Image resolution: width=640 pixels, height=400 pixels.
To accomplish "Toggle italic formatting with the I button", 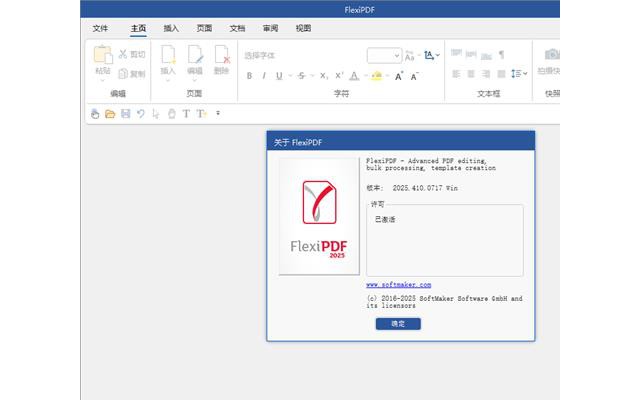I will (x=264, y=76).
